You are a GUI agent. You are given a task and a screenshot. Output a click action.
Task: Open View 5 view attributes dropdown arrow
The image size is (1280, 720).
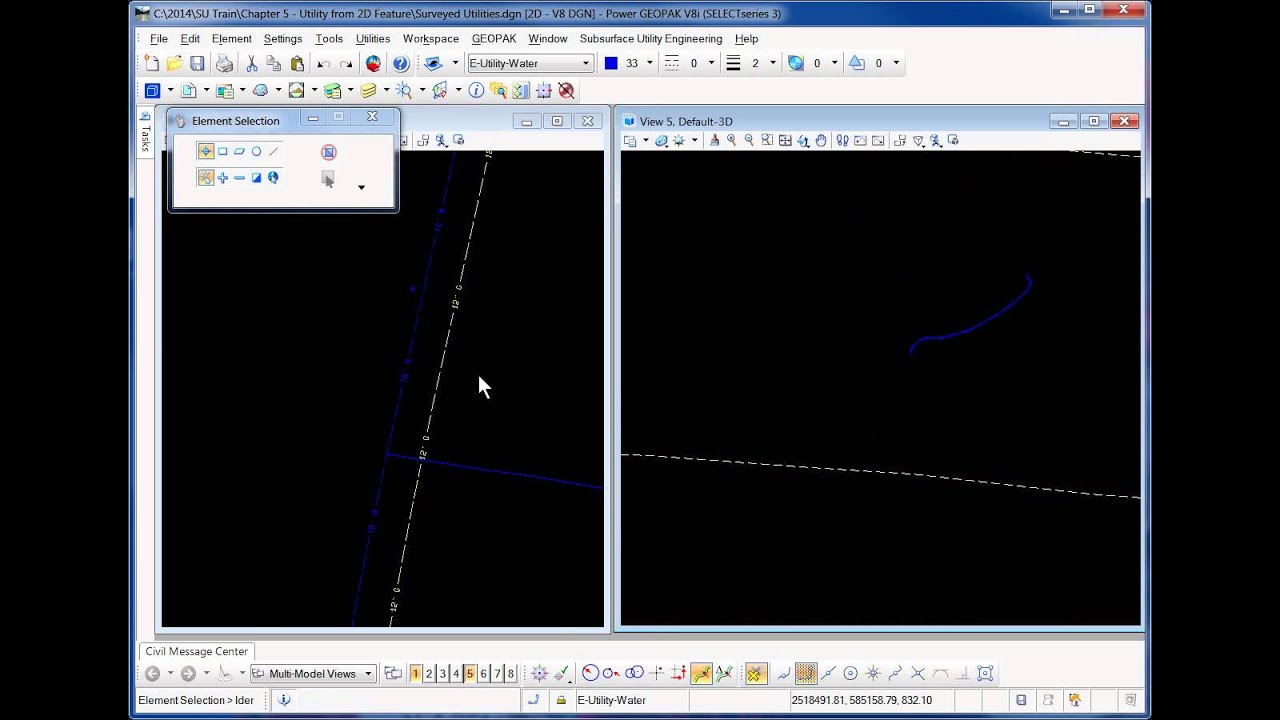coord(645,140)
